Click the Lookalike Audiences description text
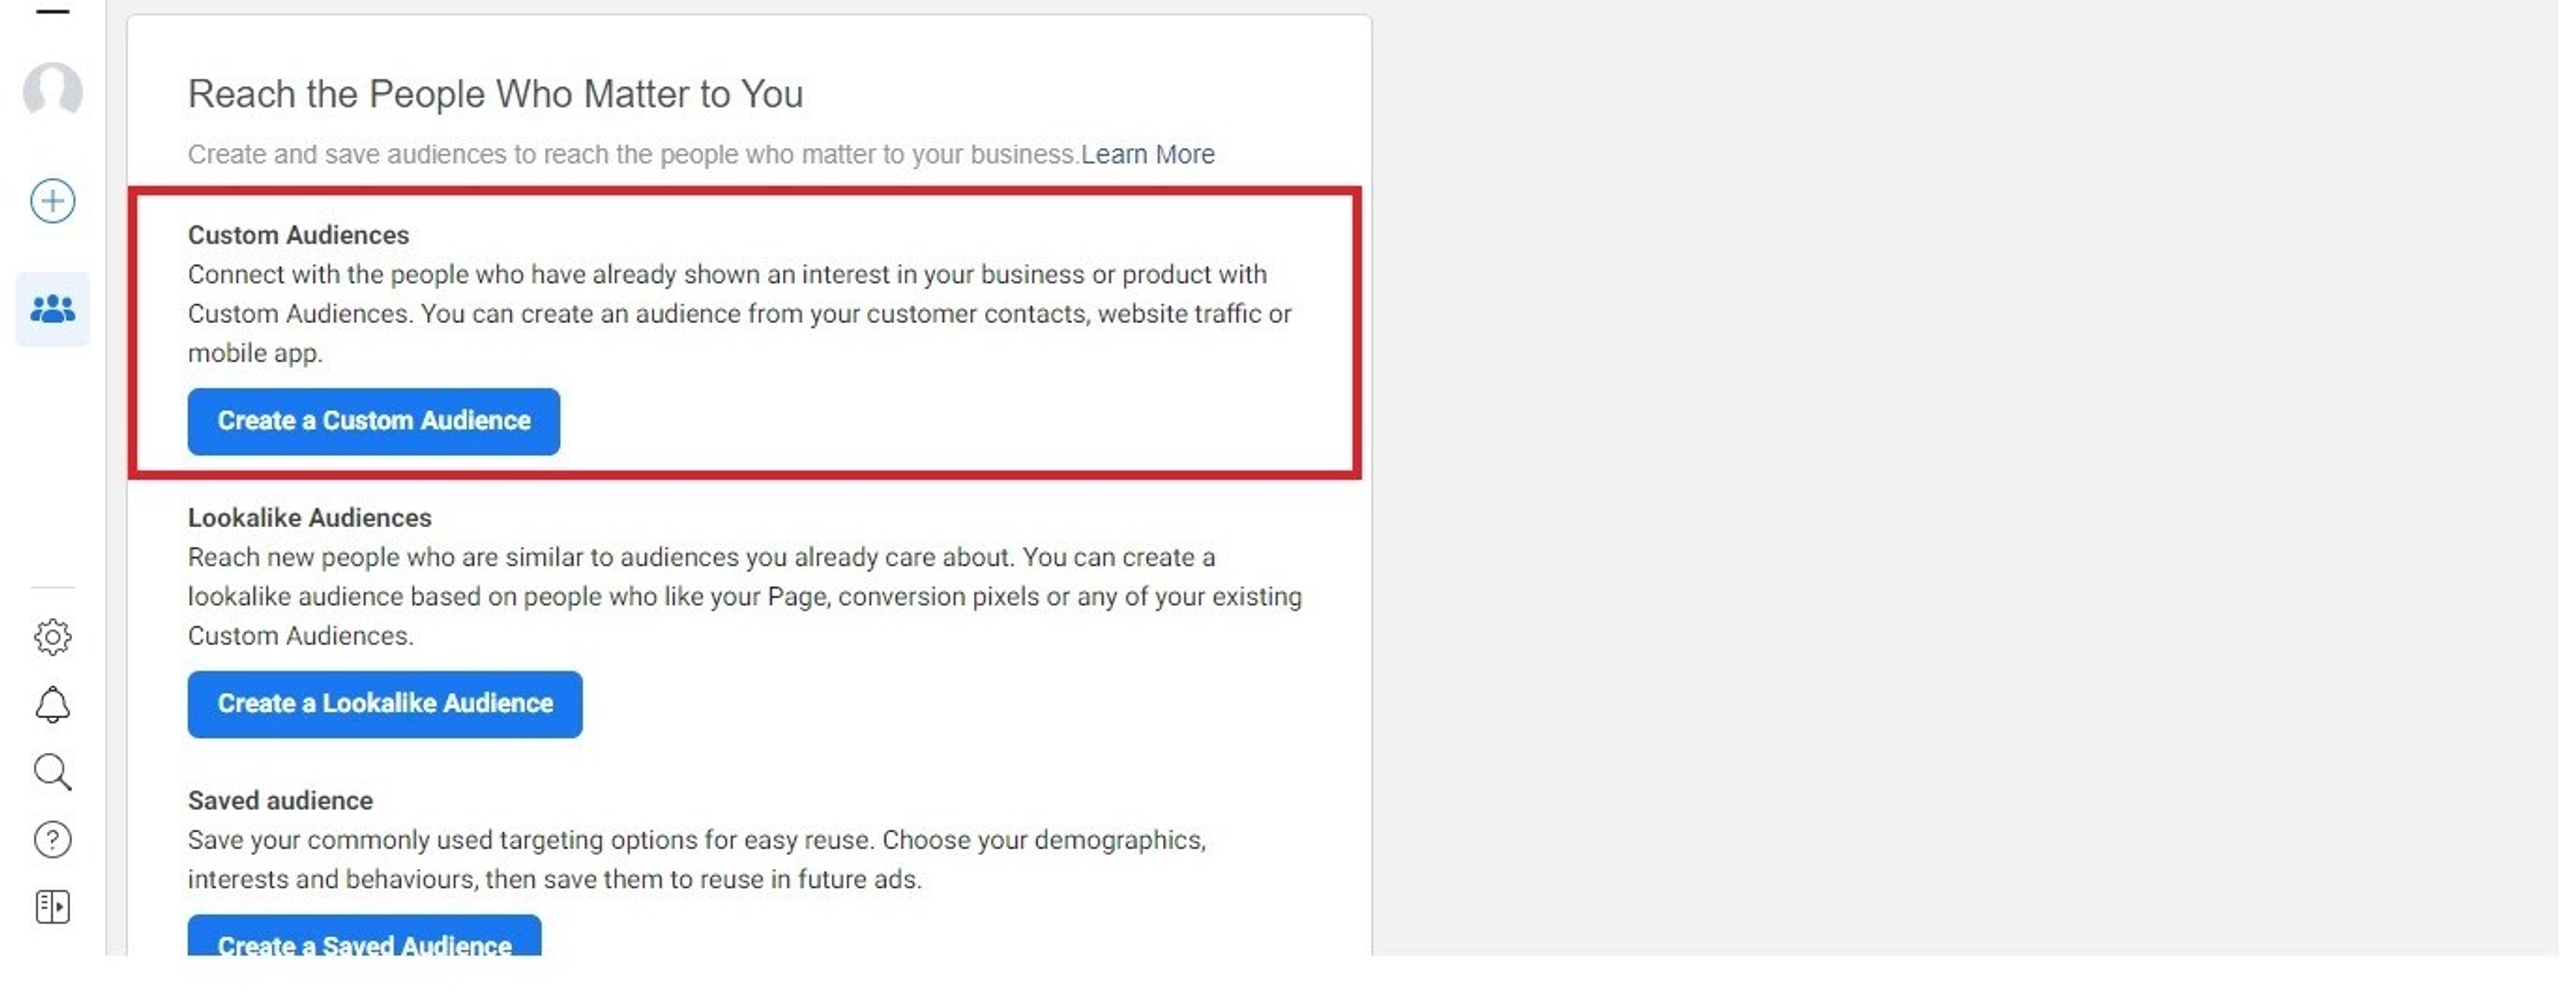 [x=745, y=597]
